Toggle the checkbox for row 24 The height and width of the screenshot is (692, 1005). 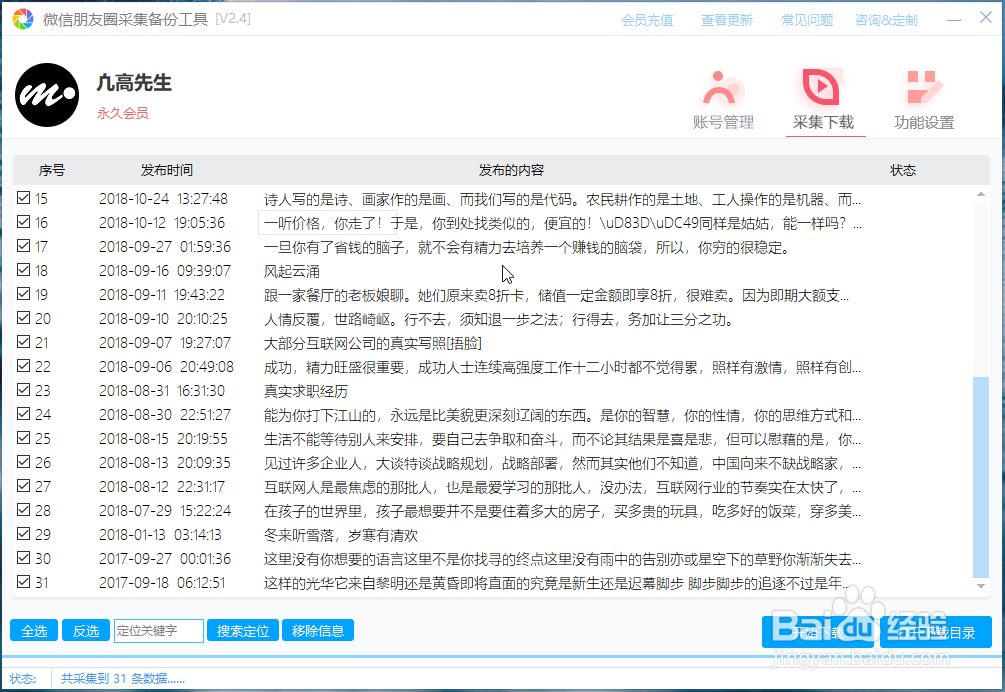24,413
